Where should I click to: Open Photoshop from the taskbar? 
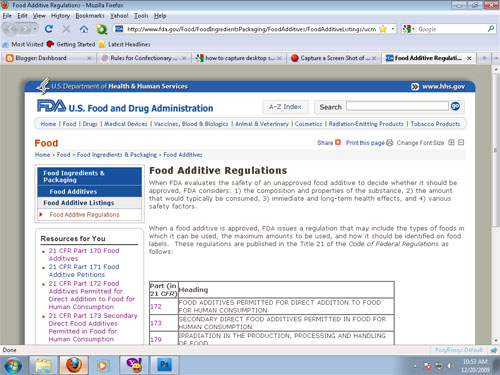tap(164, 365)
